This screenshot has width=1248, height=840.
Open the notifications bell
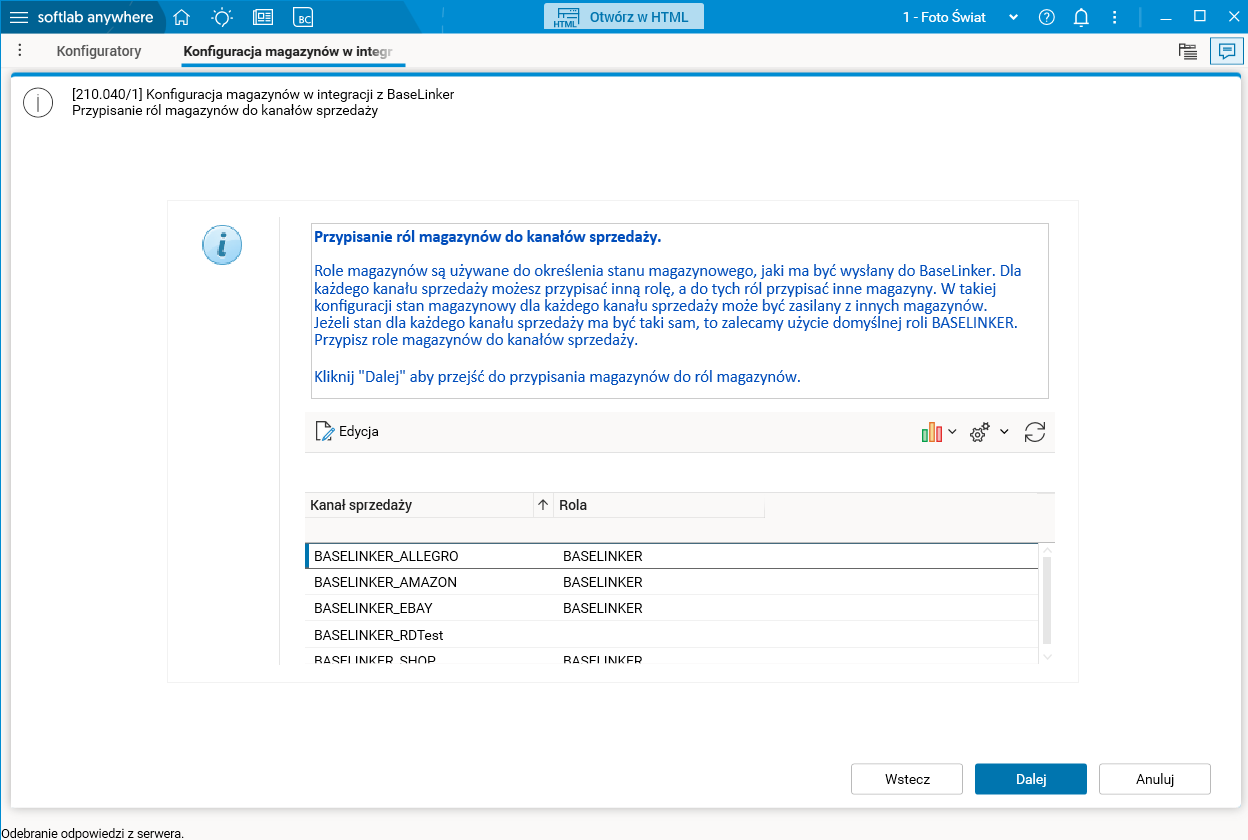coord(1081,17)
